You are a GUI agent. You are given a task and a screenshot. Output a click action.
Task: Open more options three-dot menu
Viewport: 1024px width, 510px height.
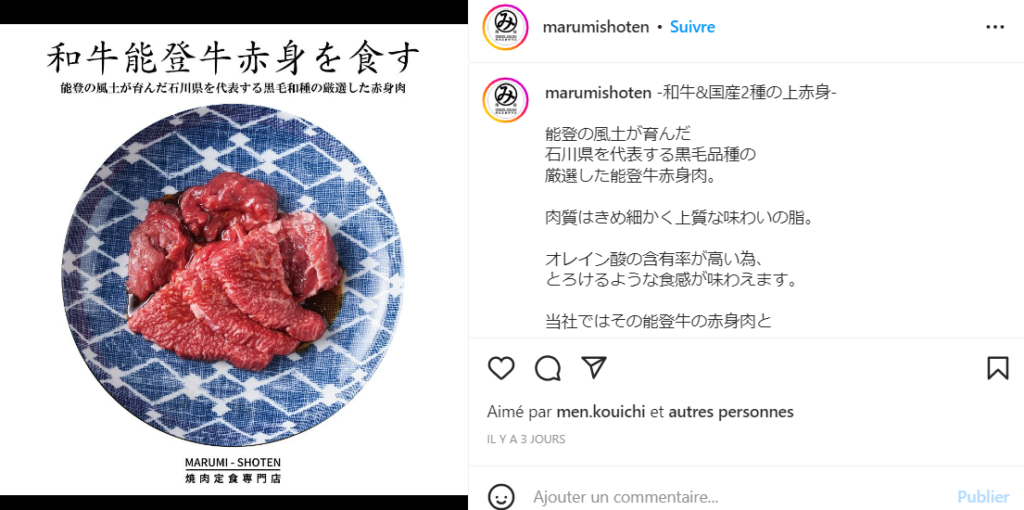point(995,27)
